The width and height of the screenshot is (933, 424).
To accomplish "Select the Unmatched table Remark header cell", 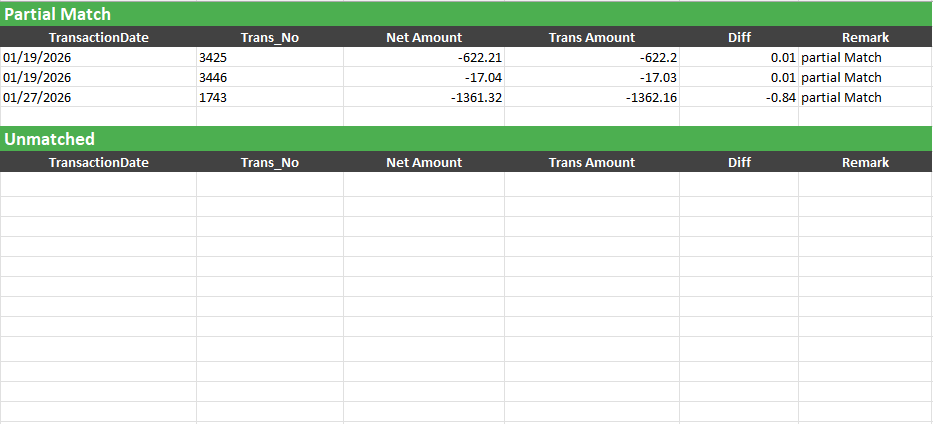I will click(x=866, y=162).
